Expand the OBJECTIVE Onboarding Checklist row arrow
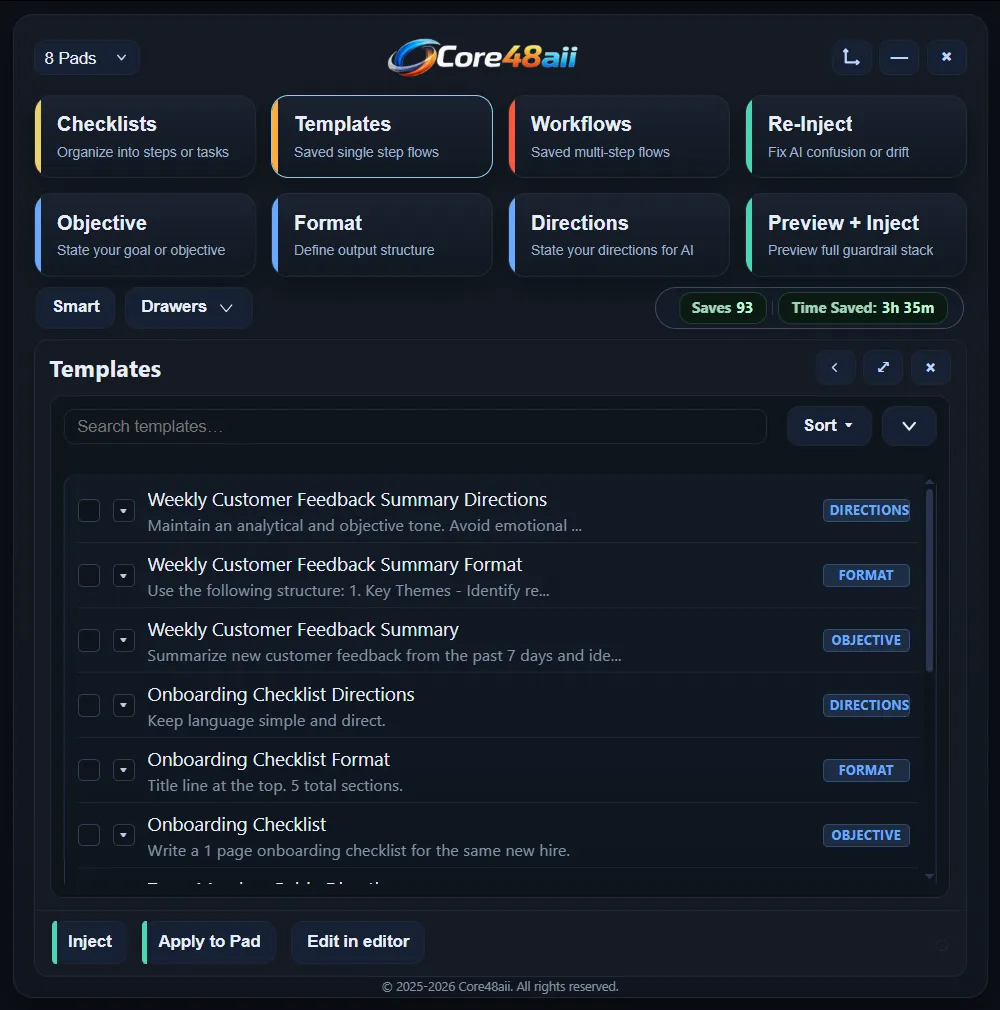Image resolution: width=1000 pixels, height=1010 pixels. pyautogui.click(x=124, y=835)
